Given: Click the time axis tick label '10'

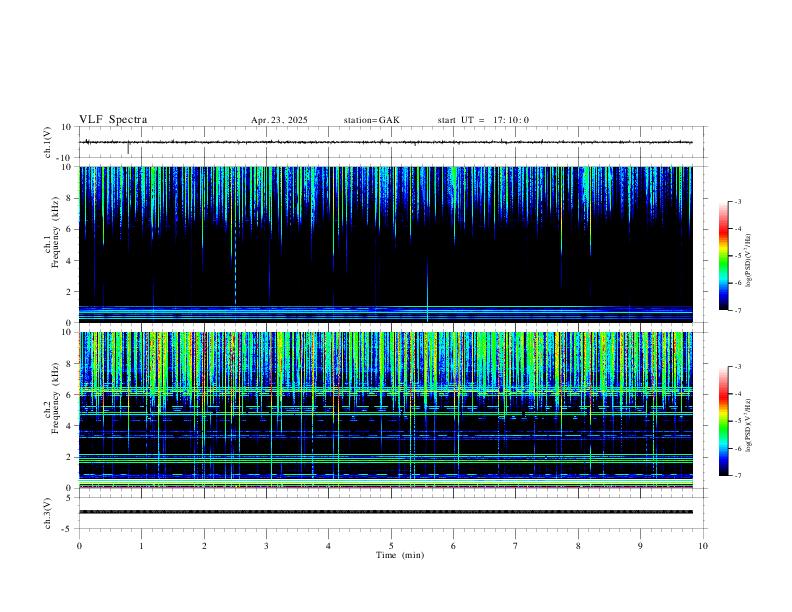Looking at the screenshot, I should click(703, 546).
